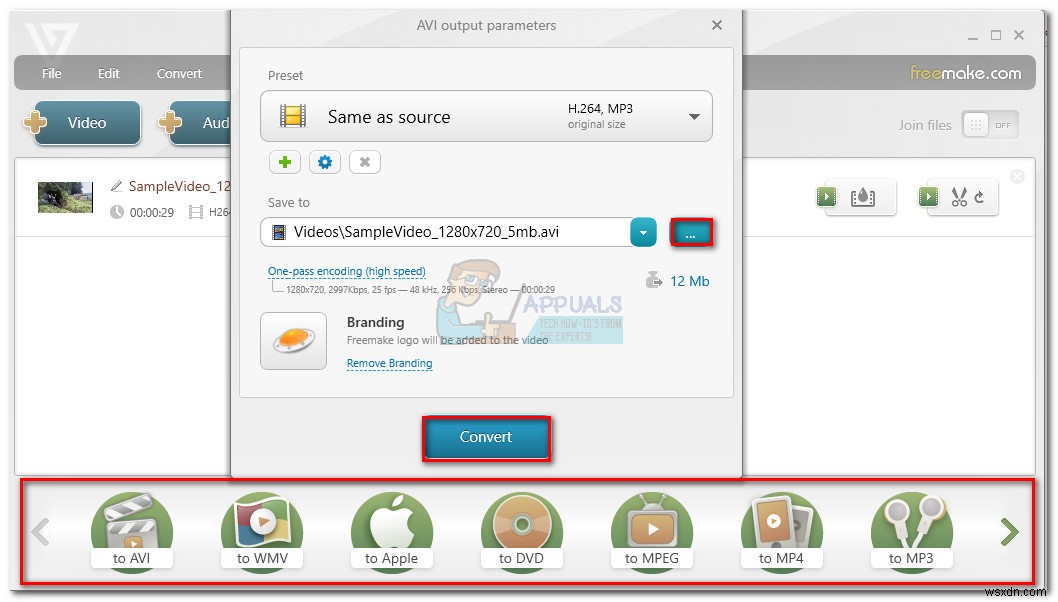Viewport: 1058px width, 602px height.
Task: Open One-pass encoding (high speed) link
Action: click(x=347, y=271)
